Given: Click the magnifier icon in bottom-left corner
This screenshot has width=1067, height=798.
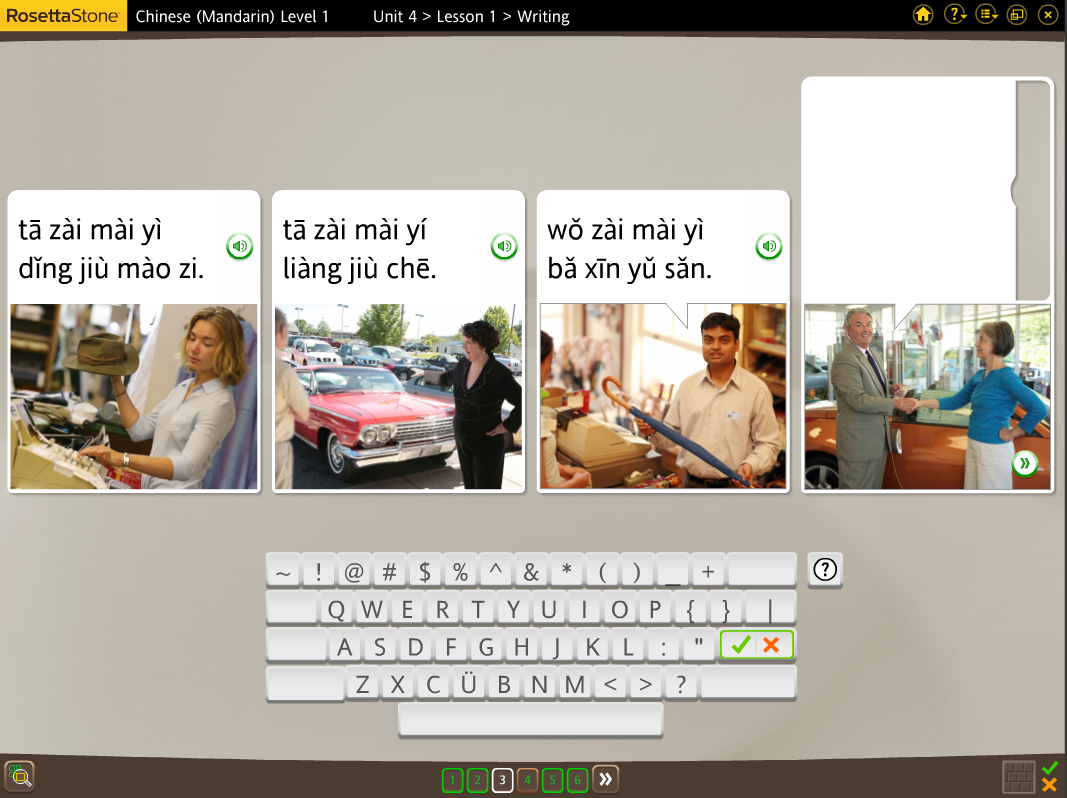Looking at the screenshot, I should [19, 775].
